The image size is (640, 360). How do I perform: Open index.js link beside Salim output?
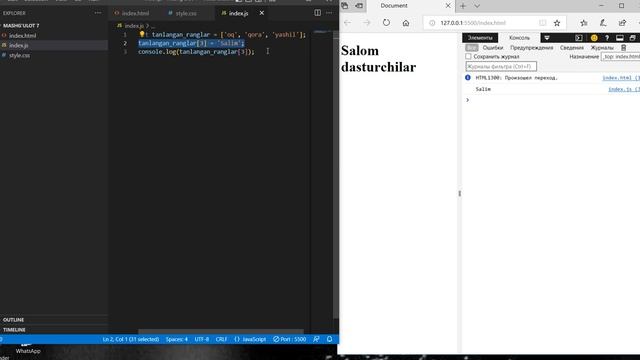624,89
